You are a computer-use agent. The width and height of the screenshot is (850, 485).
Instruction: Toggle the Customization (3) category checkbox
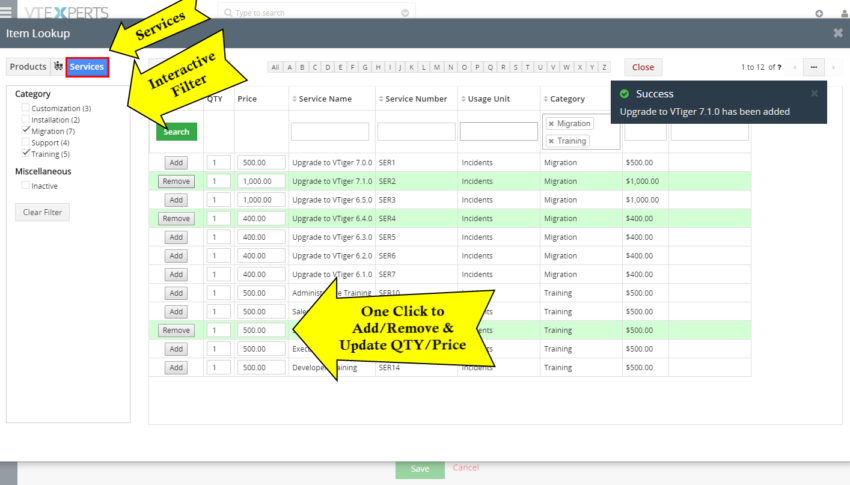click(25, 108)
